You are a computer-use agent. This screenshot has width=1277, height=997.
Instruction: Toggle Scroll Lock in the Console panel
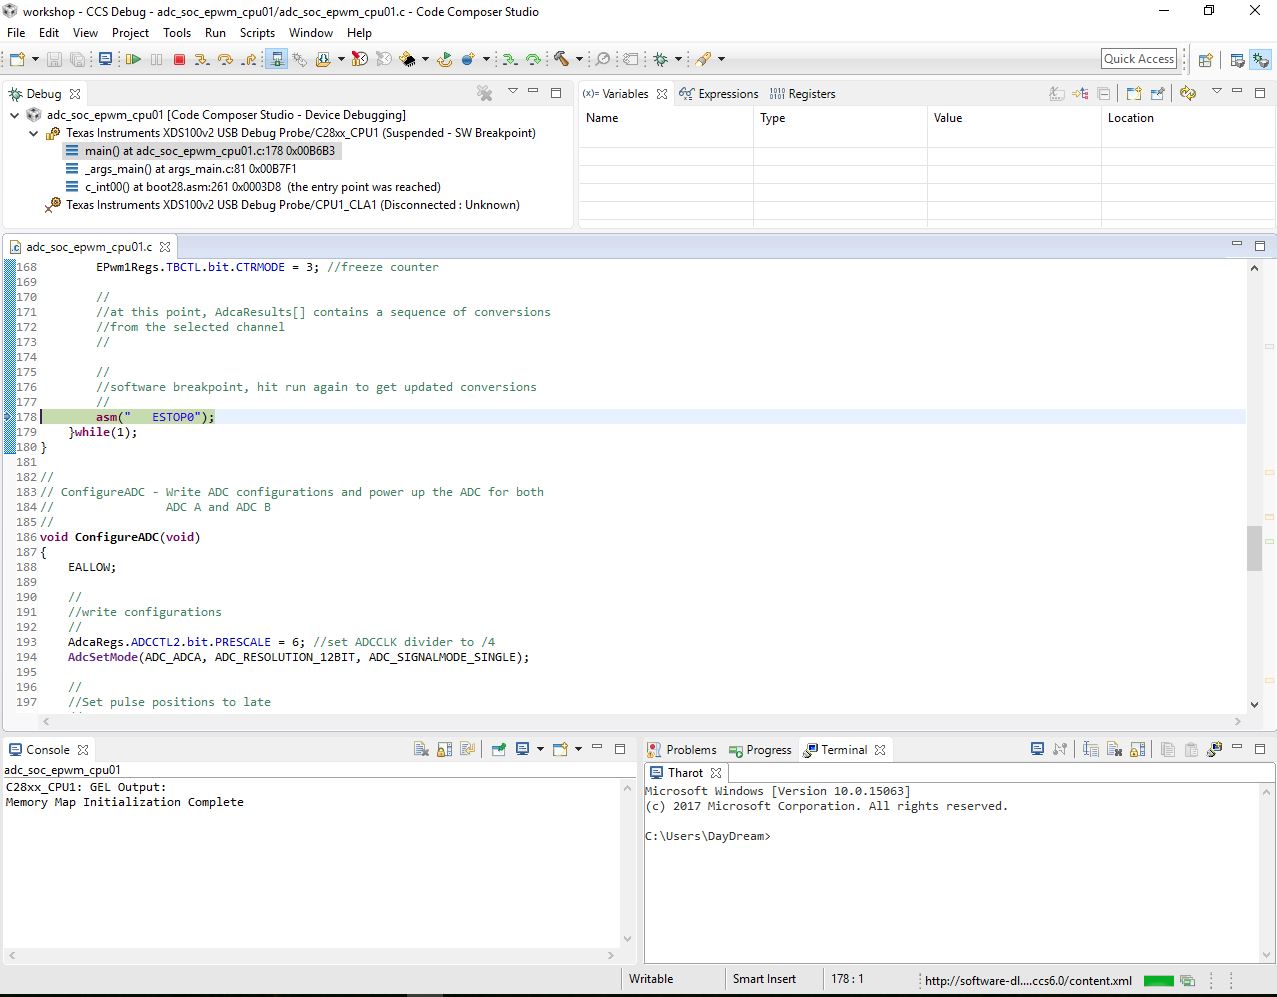click(445, 749)
